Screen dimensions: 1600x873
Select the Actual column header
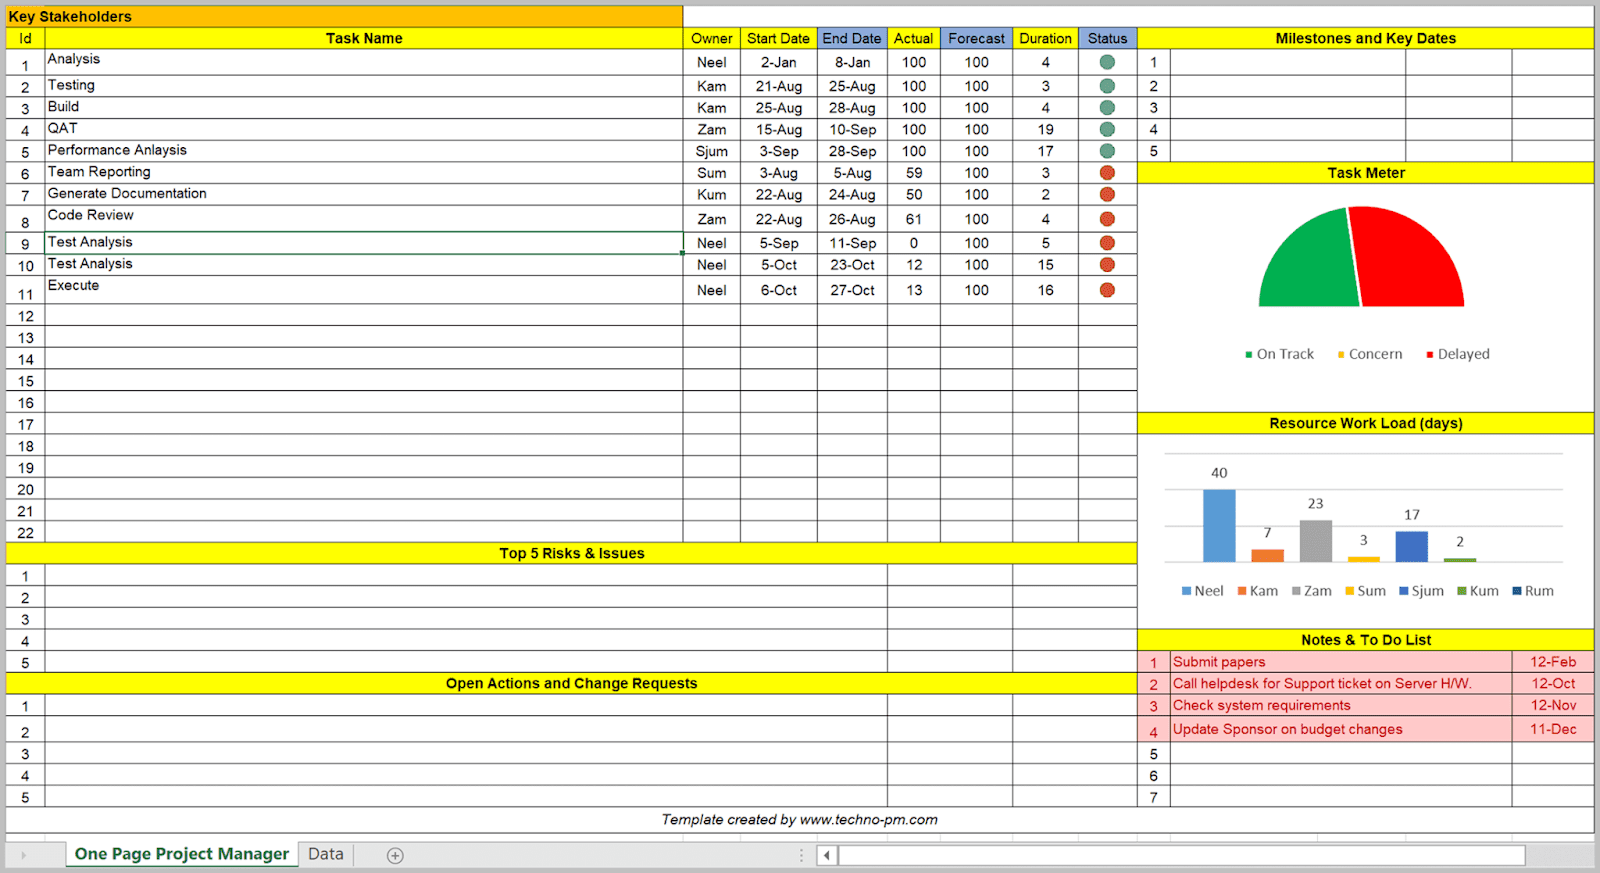pos(913,38)
